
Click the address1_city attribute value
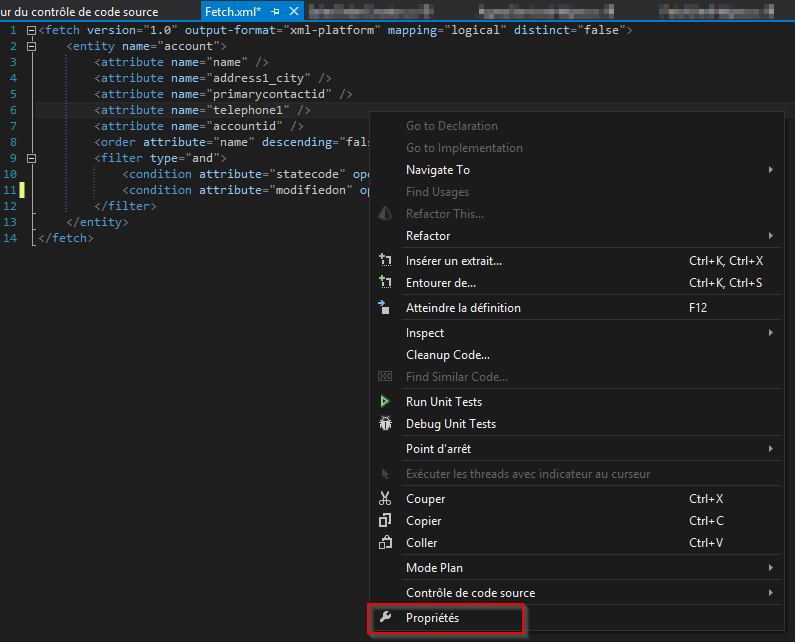click(258, 78)
